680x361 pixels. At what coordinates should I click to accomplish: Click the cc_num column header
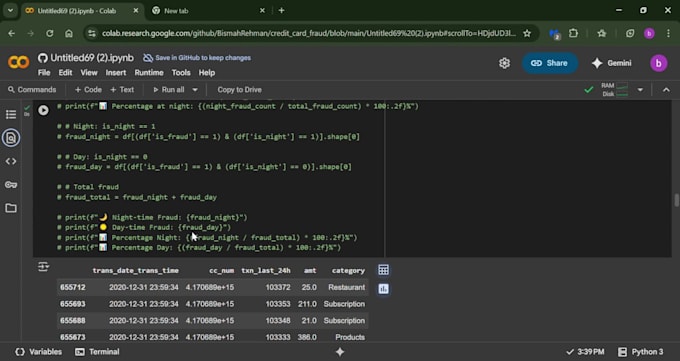point(222,270)
